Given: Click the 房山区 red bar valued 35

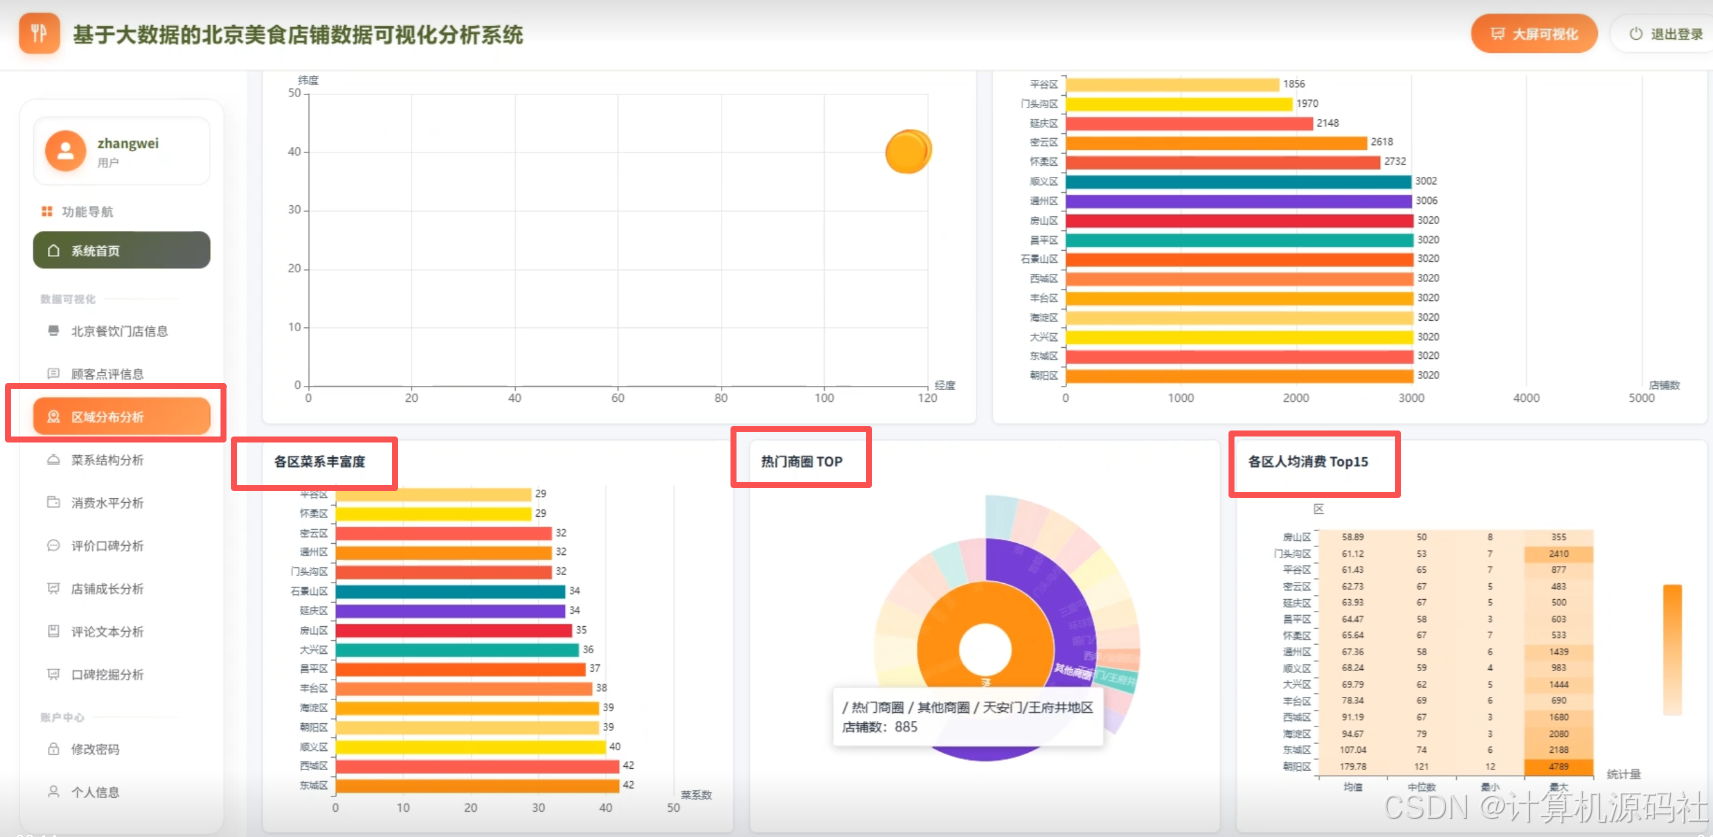Looking at the screenshot, I should tap(453, 631).
